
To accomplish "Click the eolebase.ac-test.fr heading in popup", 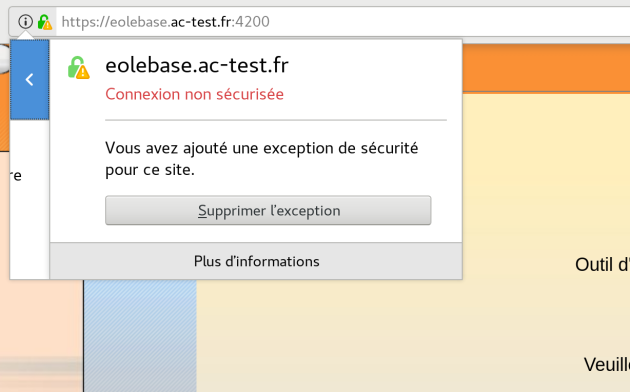I will click(197, 65).
